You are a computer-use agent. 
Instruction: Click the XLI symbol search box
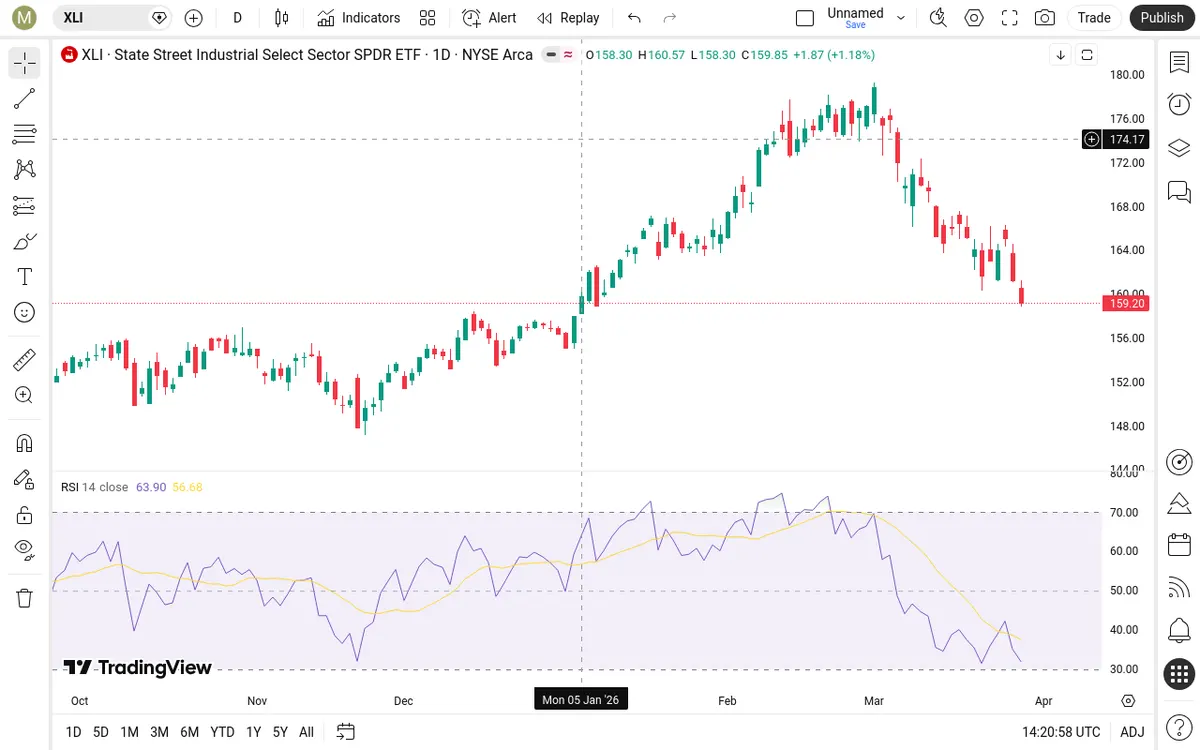tap(113, 18)
